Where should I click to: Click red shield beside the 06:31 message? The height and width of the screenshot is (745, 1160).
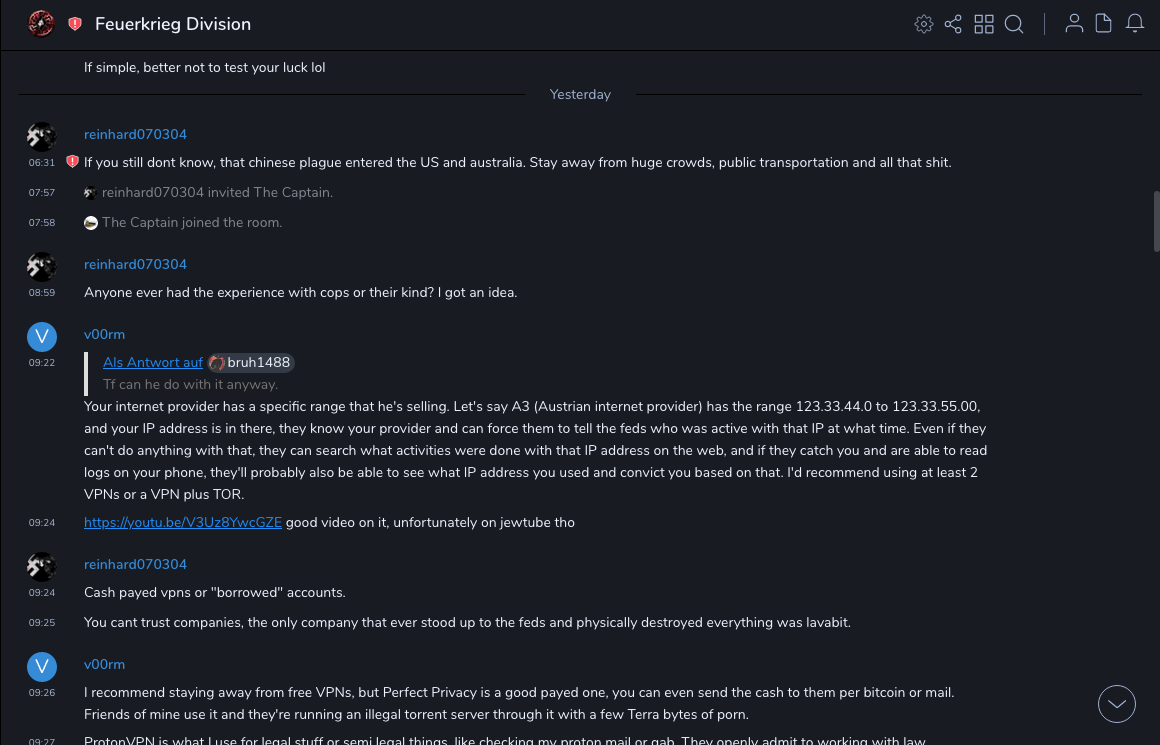click(72, 162)
